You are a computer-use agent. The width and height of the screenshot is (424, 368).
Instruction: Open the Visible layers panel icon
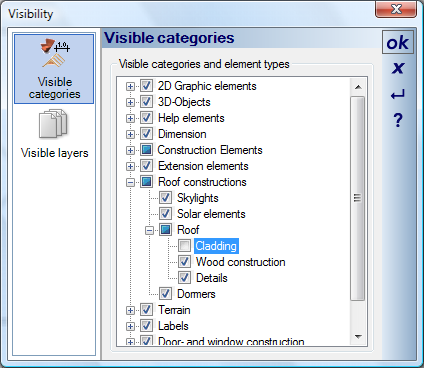[x=54, y=134]
